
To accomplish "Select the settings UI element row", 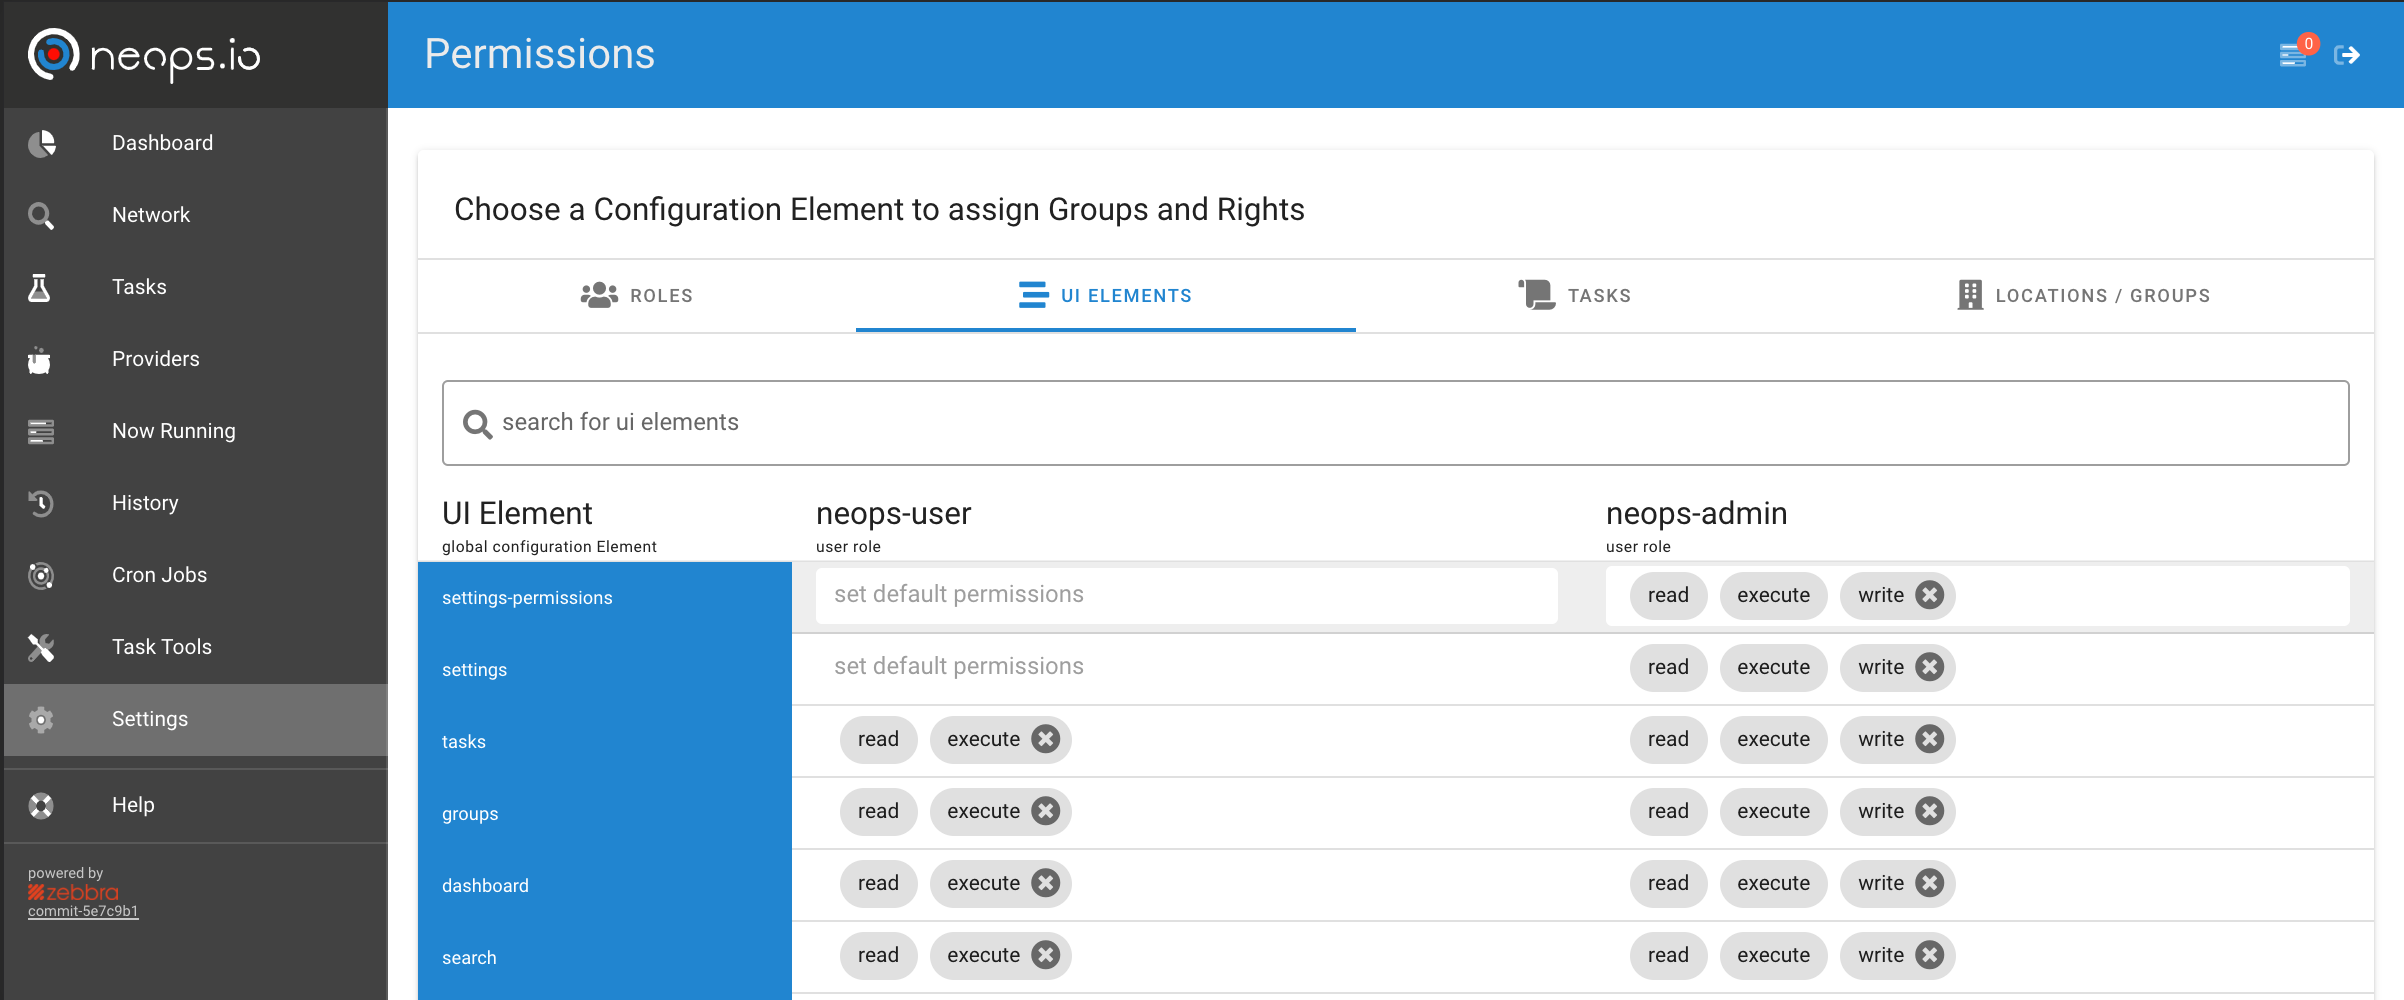I will tap(605, 670).
